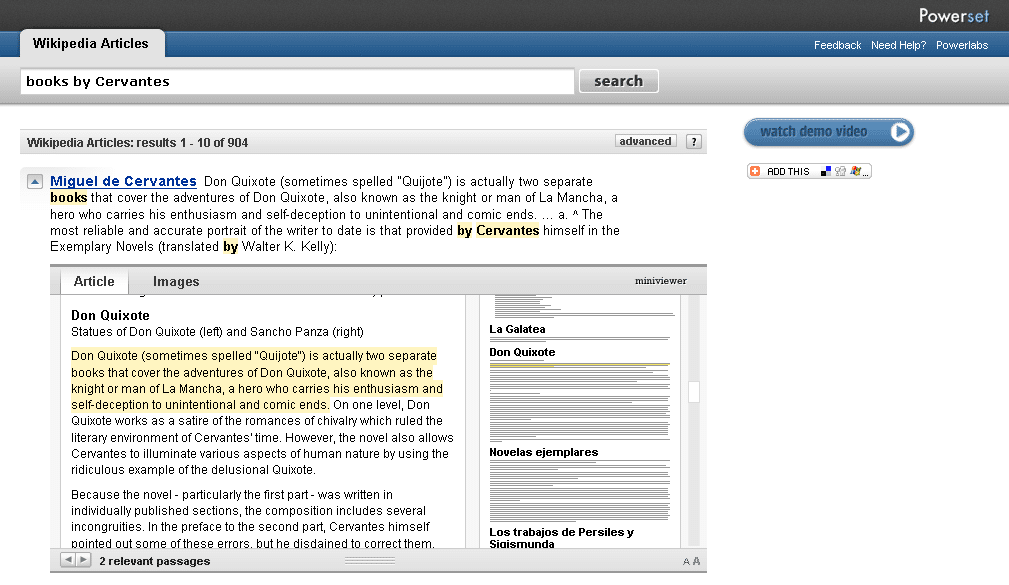Focus the 'books by Cervantes' search field
The image size is (1009, 585).
tap(297, 82)
